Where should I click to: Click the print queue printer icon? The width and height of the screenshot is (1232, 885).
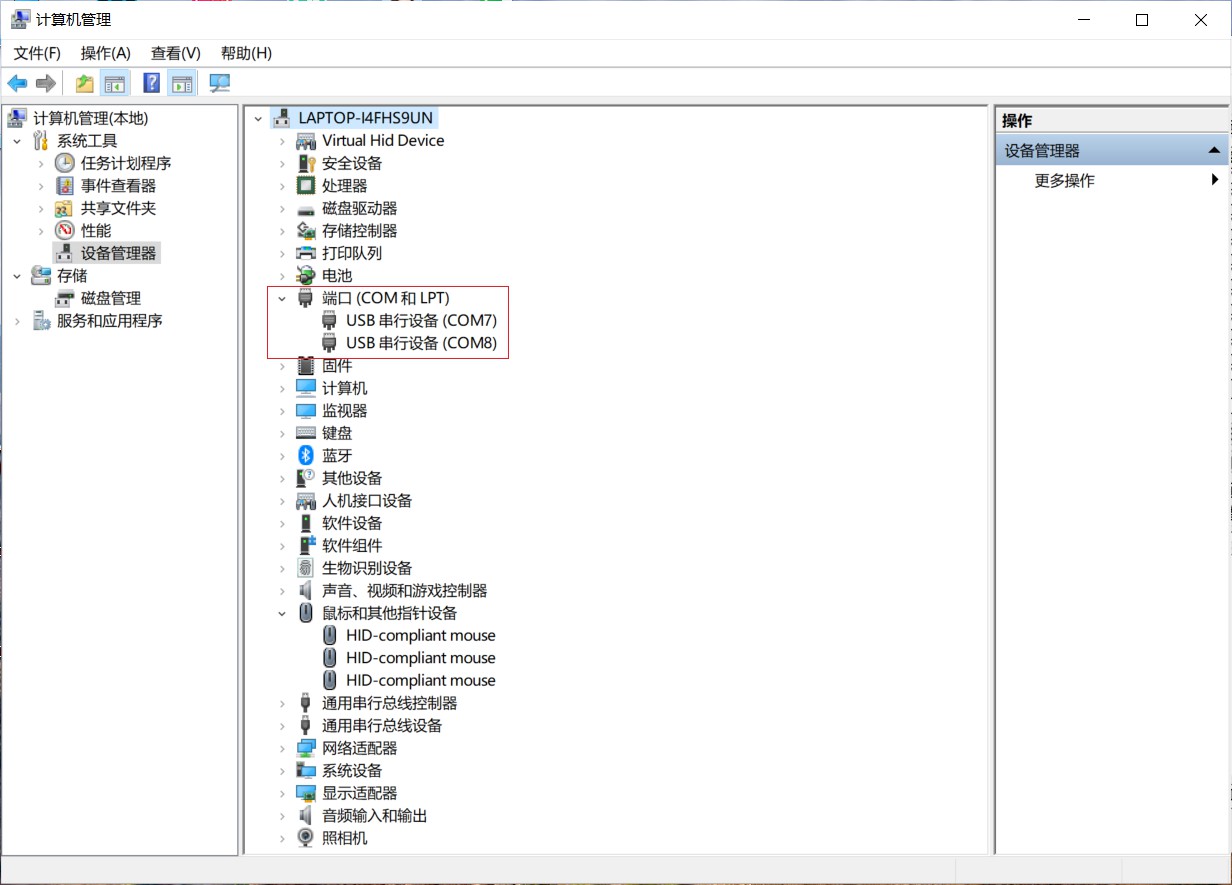click(306, 253)
